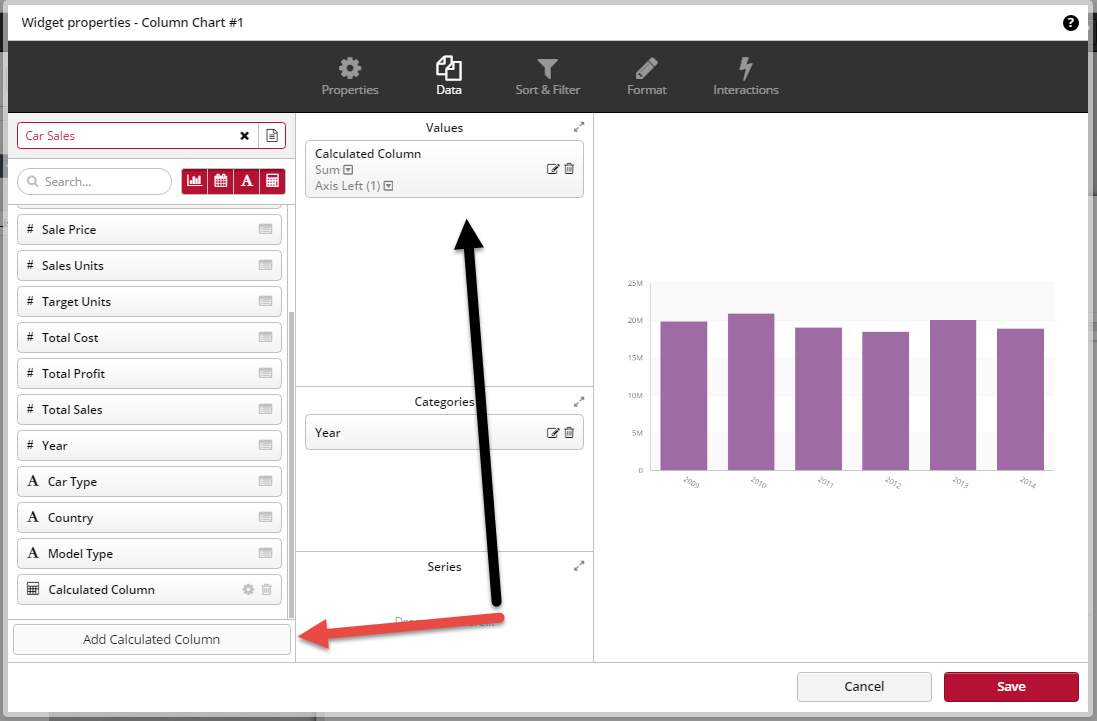The height and width of the screenshot is (721, 1097).
Task: Open the help icon
Action: [x=1071, y=22]
